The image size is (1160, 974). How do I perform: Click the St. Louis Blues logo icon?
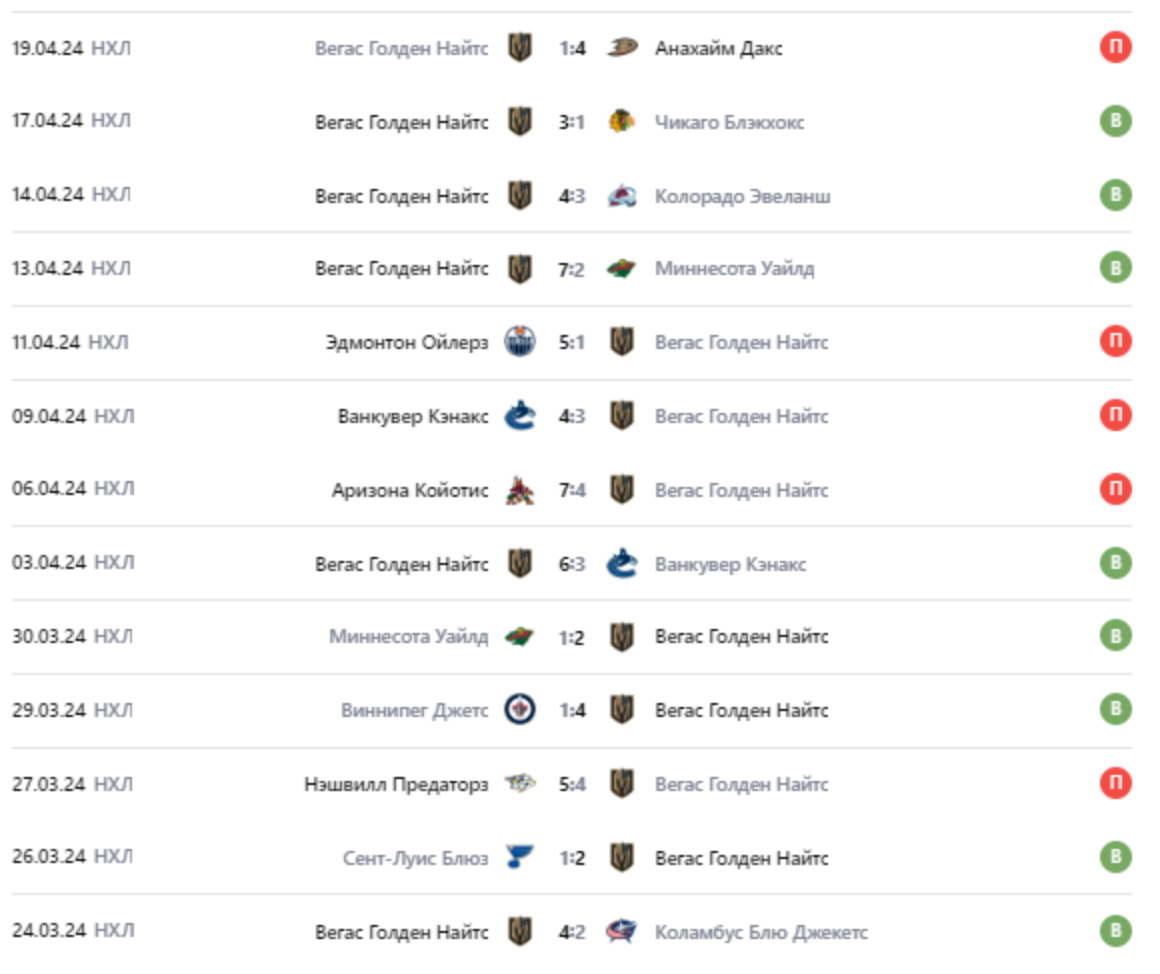(x=520, y=858)
